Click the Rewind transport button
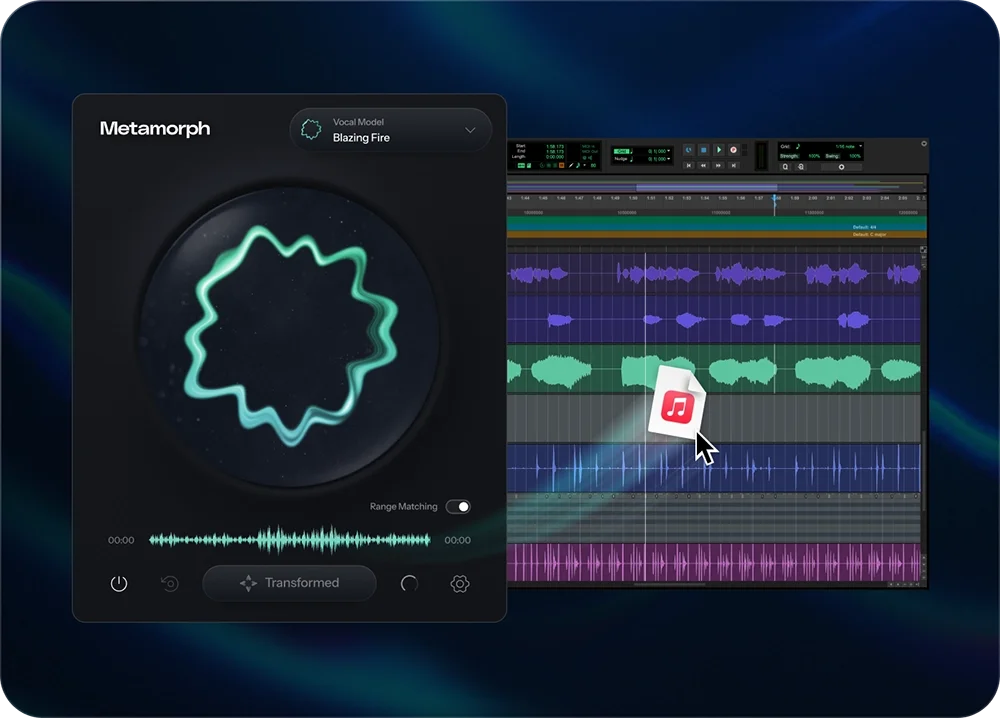The width and height of the screenshot is (1000, 718). [x=703, y=165]
